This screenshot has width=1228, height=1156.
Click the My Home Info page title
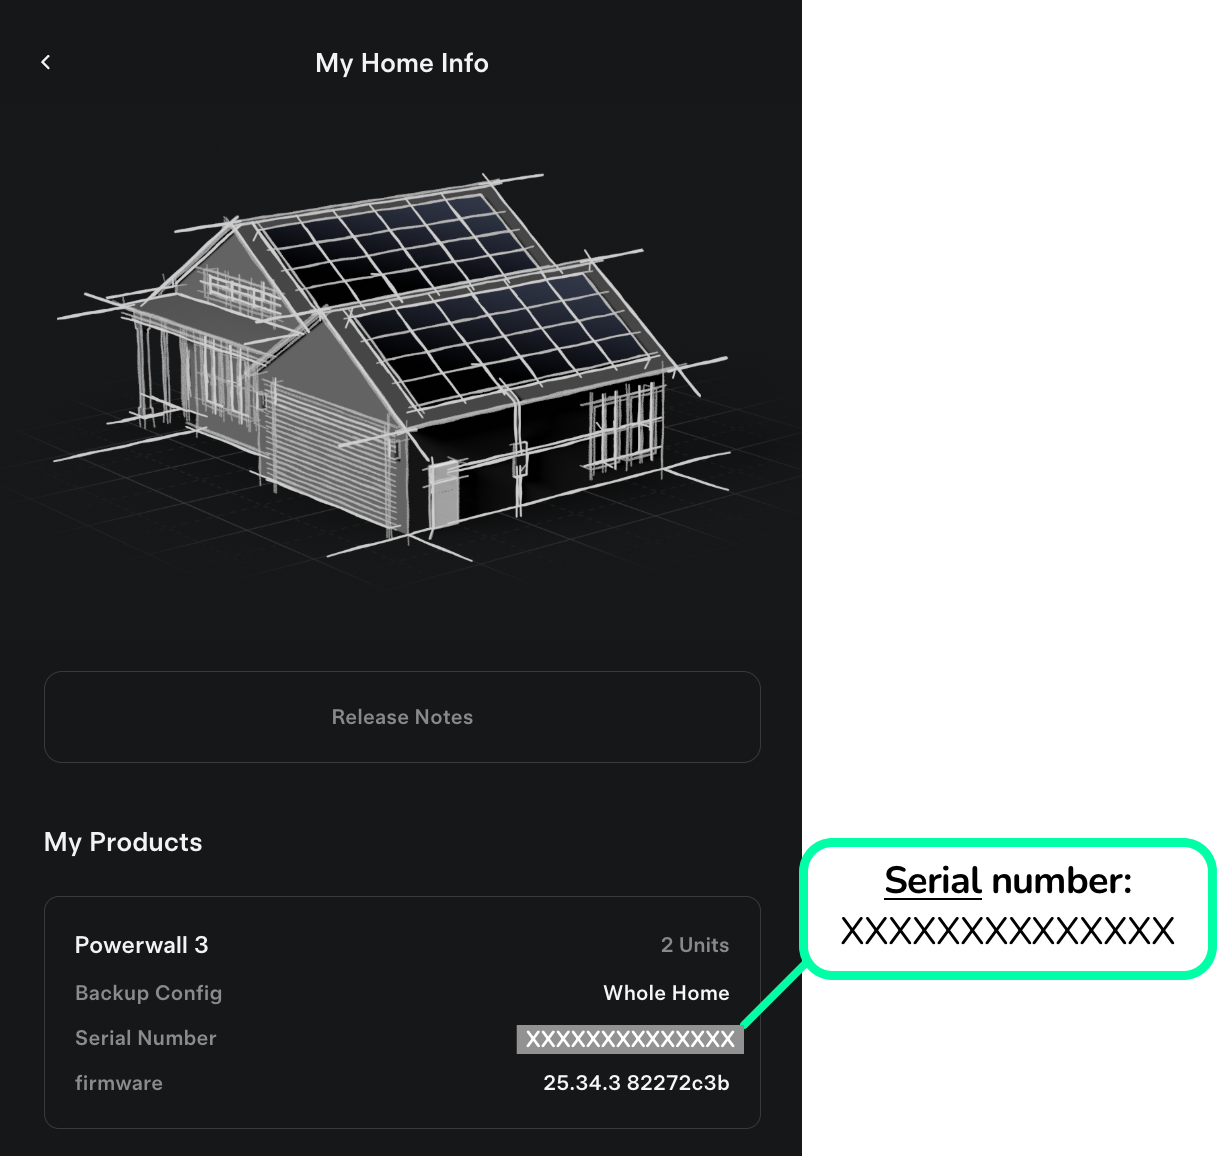coord(402,63)
